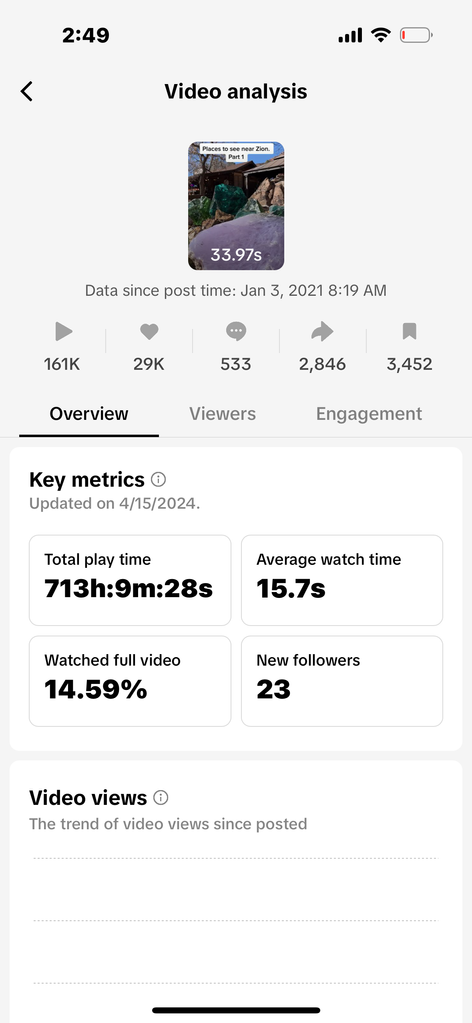The image size is (472, 1023).
Task: Open the Key metrics info icon
Action: click(x=159, y=480)
